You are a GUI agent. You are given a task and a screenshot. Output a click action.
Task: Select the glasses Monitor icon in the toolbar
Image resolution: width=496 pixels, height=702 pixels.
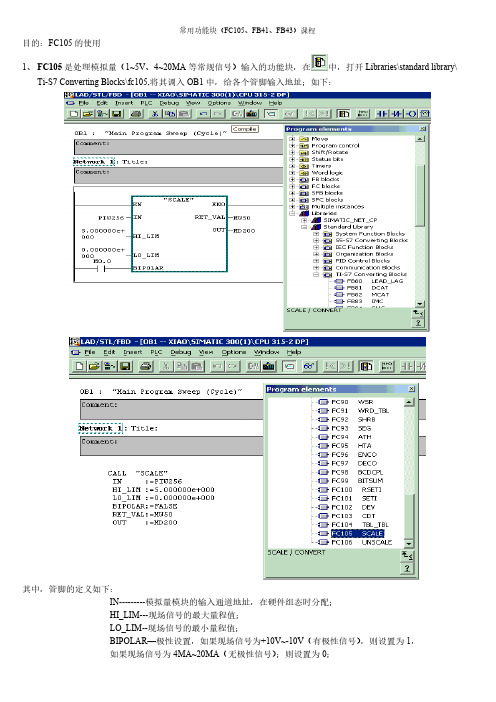coord(308,366)
